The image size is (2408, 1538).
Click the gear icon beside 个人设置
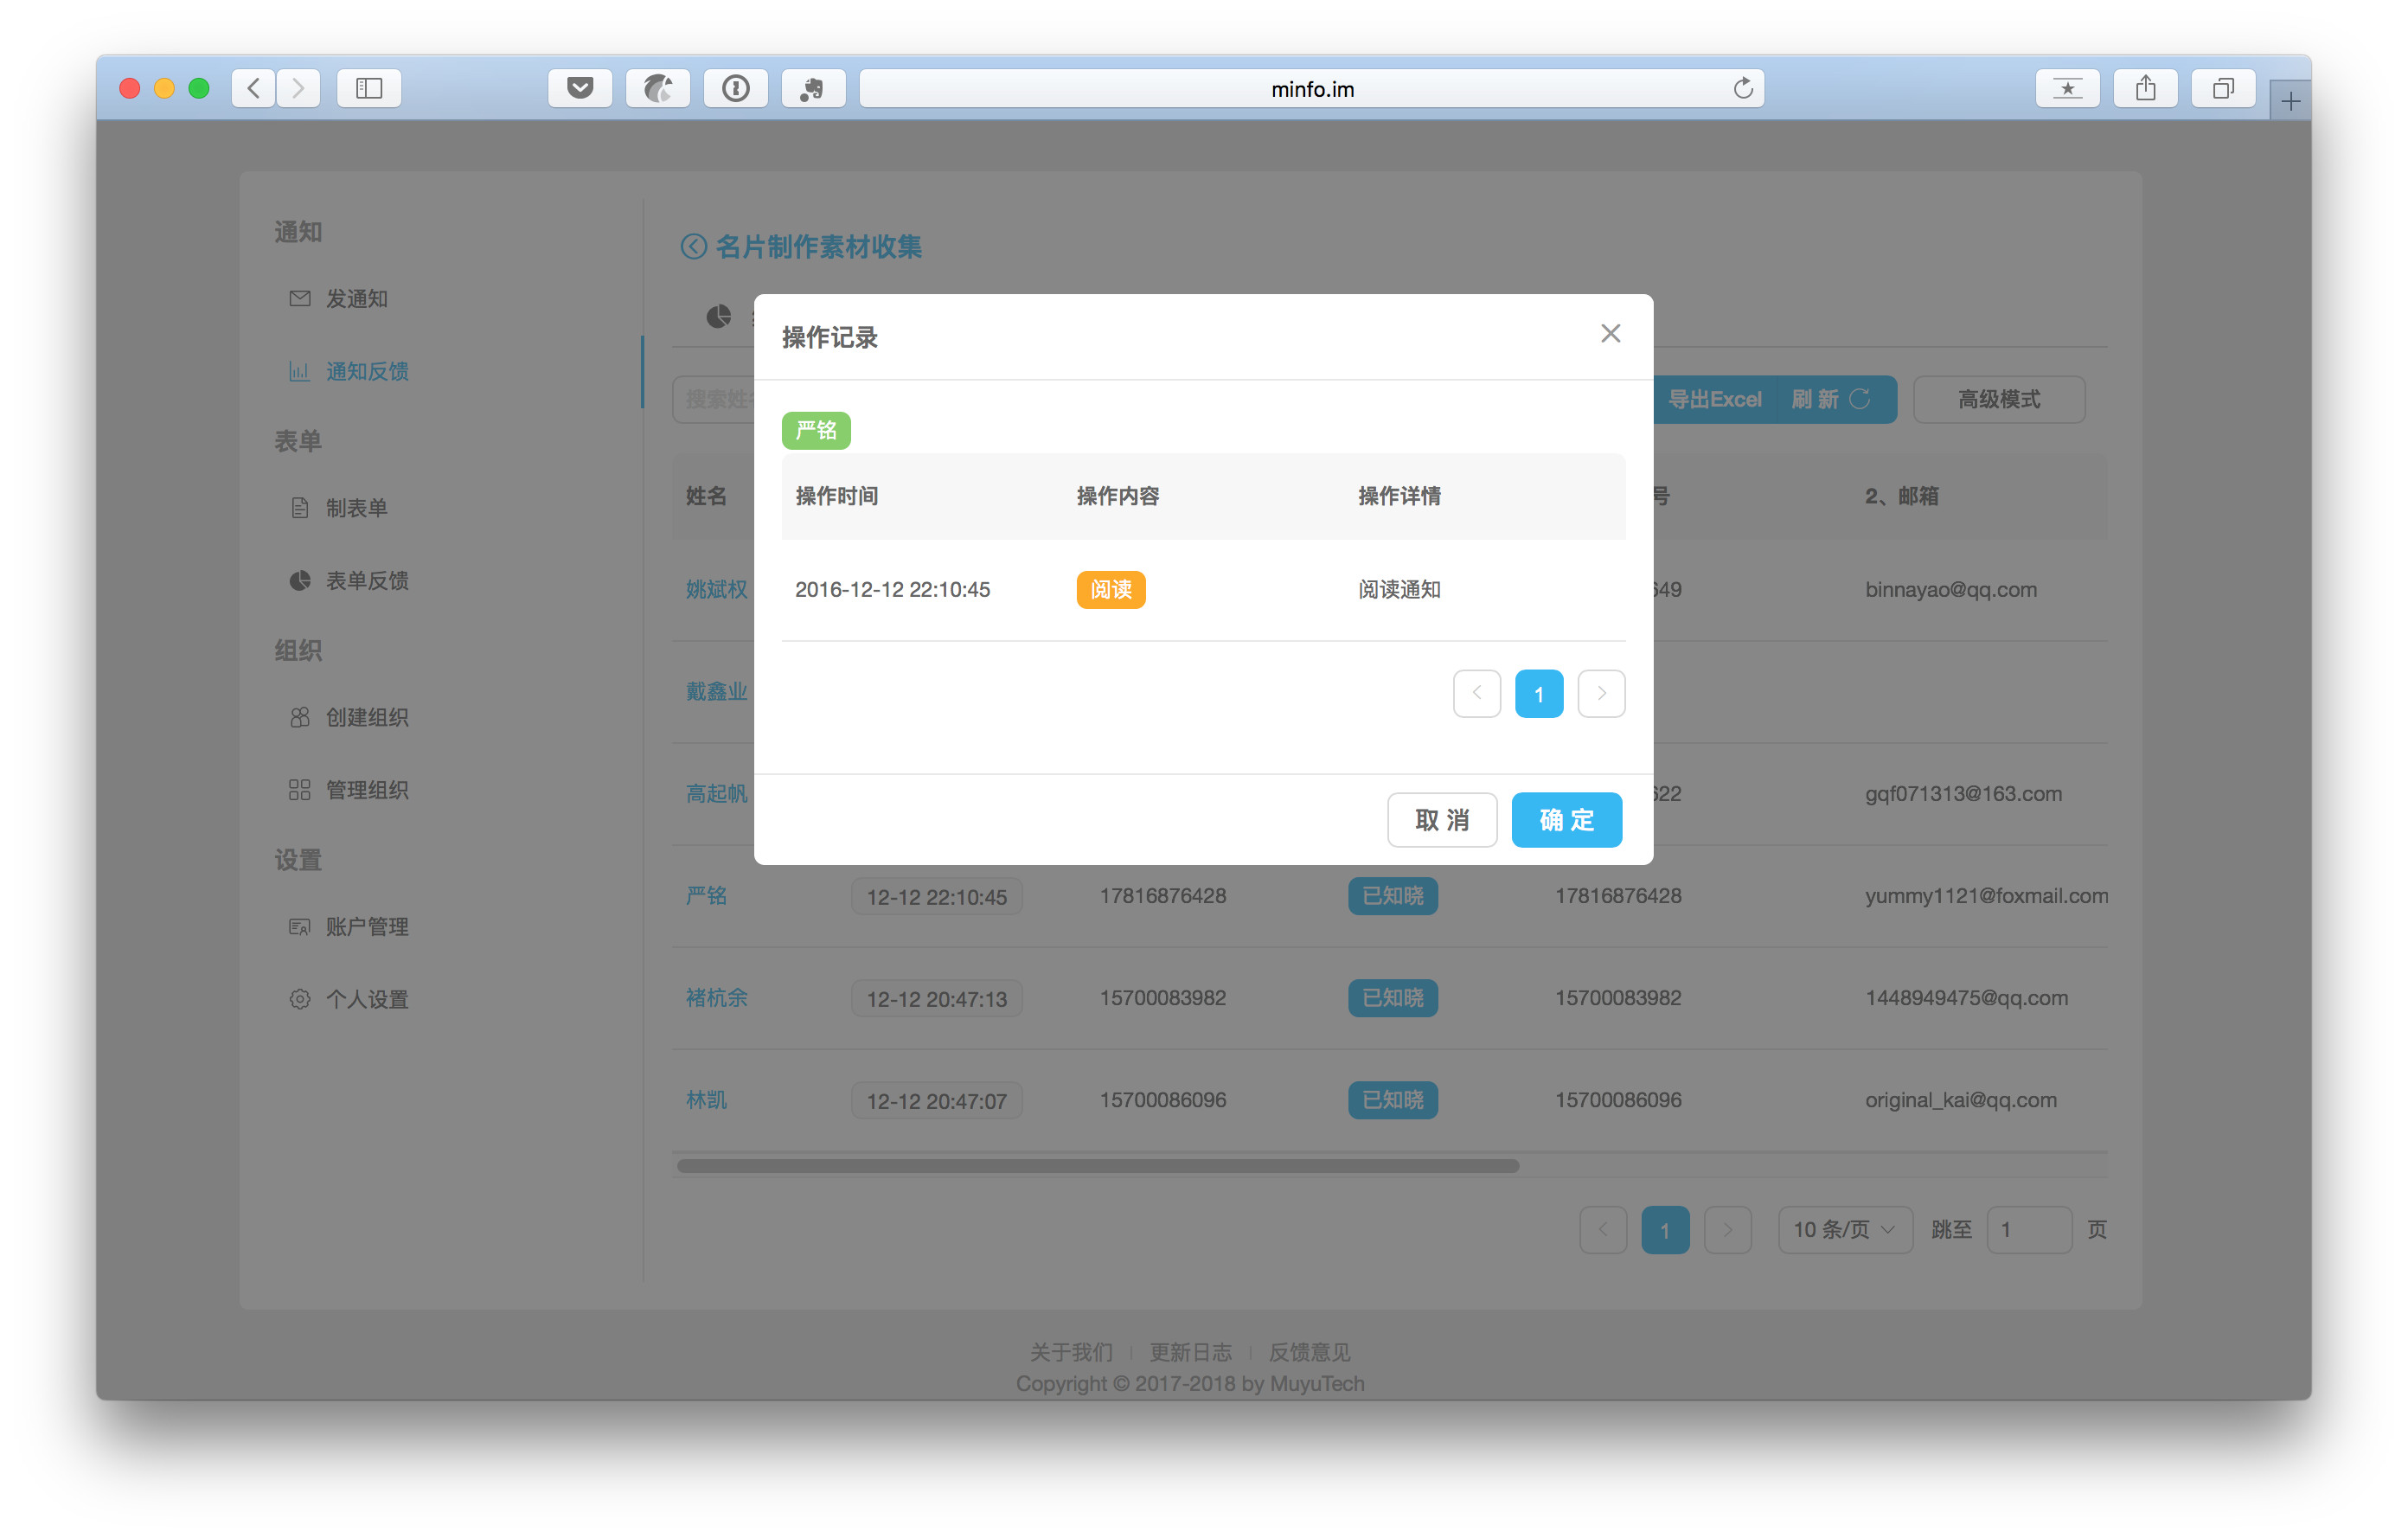click(299, 999)
